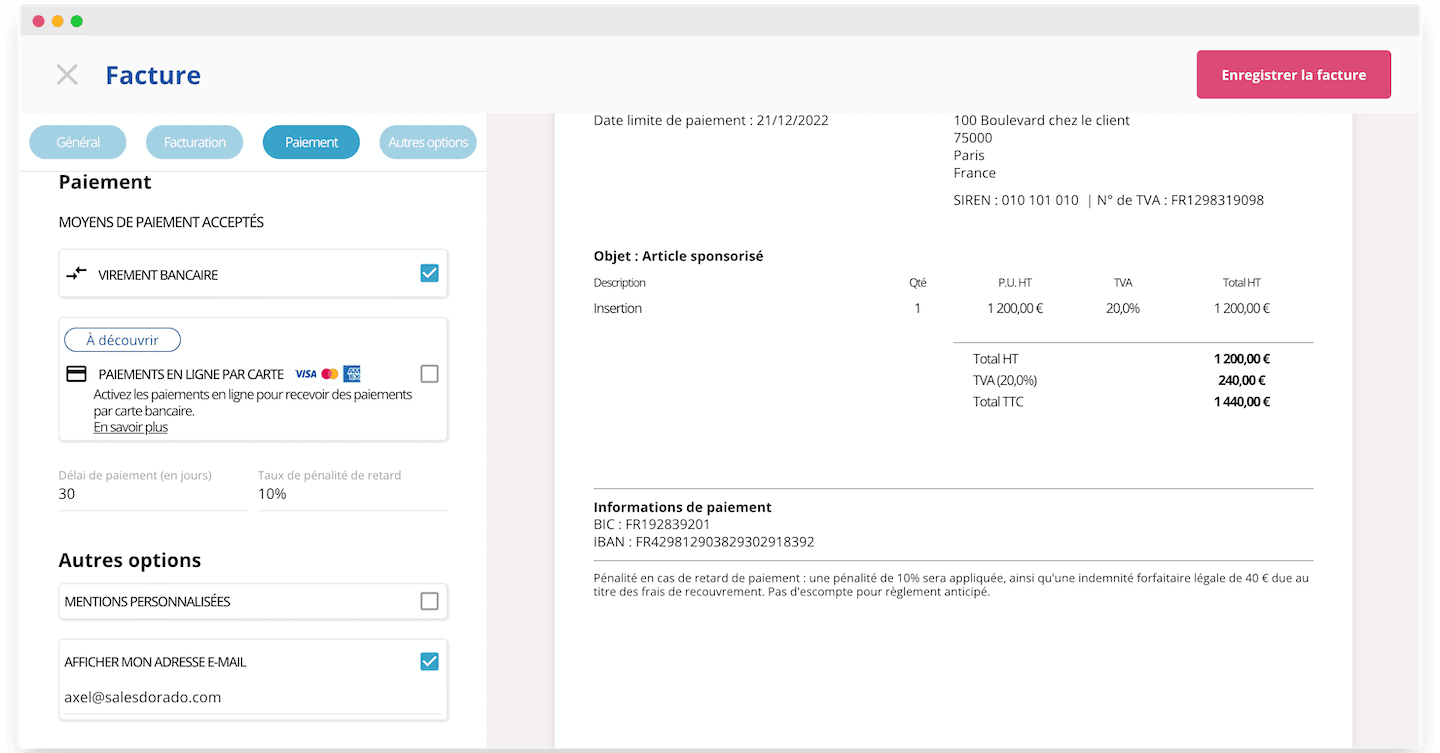This screenshot has height=753, width=1440.
Task: Toggle Afficher mon adresse e-mail checkbox
Action: pyautogui.click(x=429, y=661)
